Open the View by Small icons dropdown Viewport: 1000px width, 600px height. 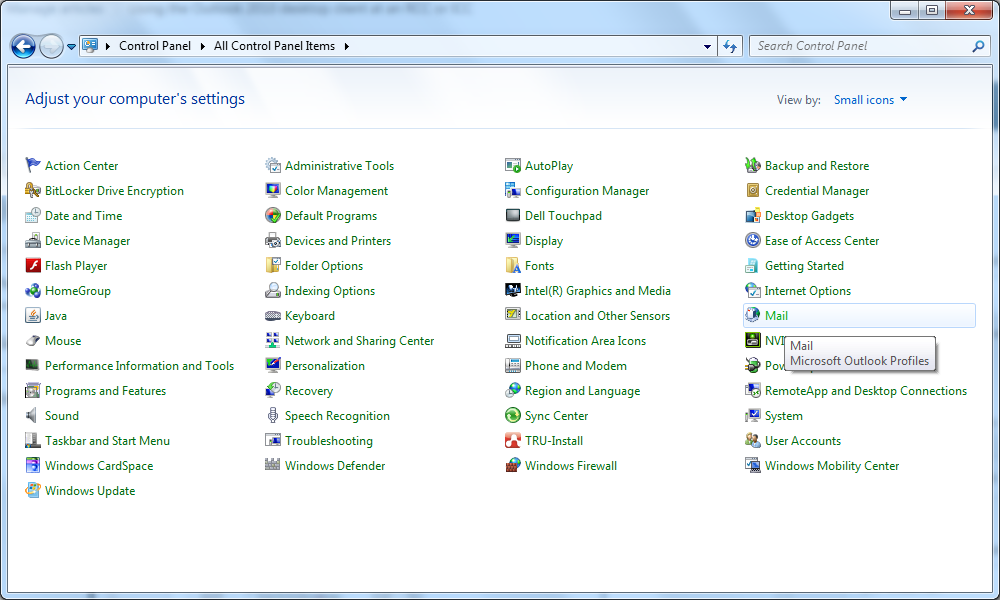pyautogui.click(x=870, y=100)
